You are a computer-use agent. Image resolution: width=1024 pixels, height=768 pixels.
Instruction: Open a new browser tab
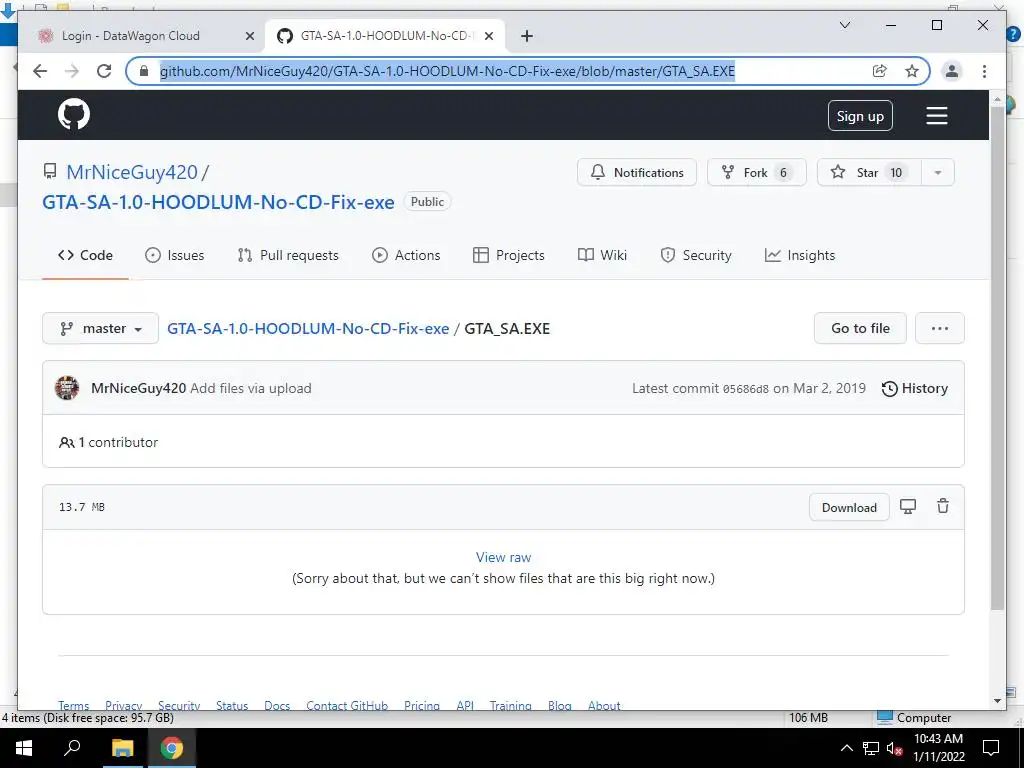[527, 36]
